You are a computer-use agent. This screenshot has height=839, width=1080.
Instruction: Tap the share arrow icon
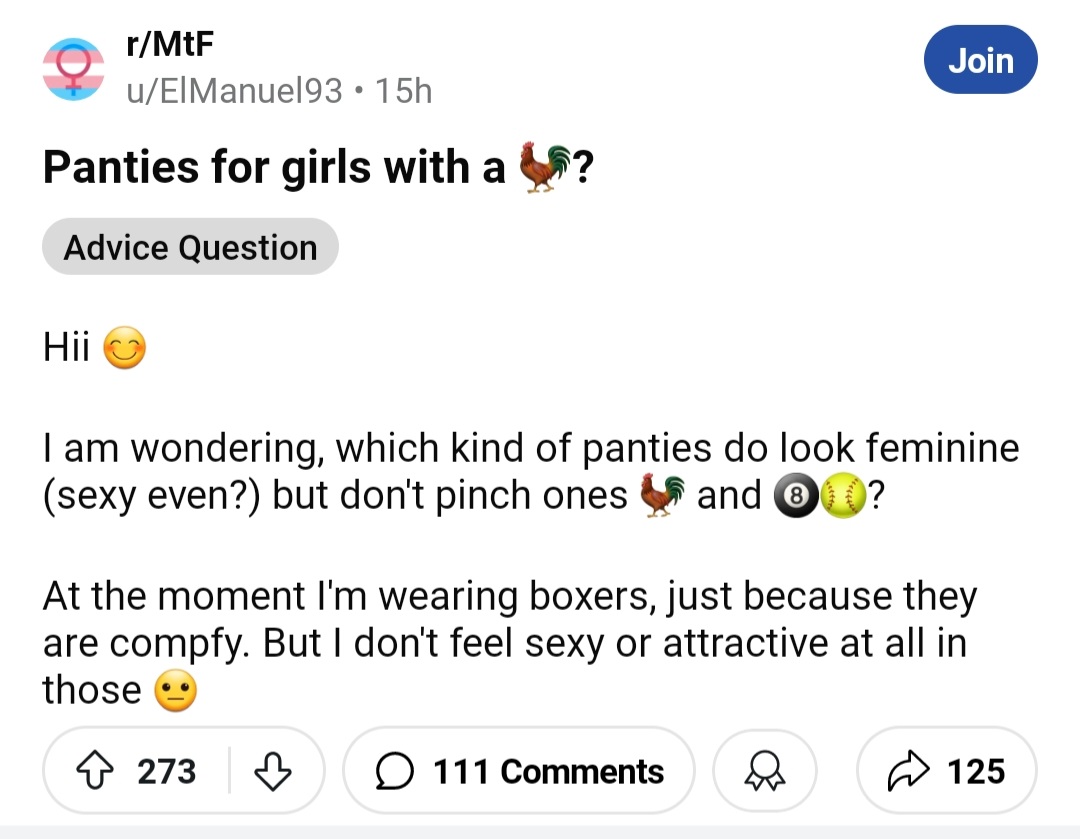908,771
